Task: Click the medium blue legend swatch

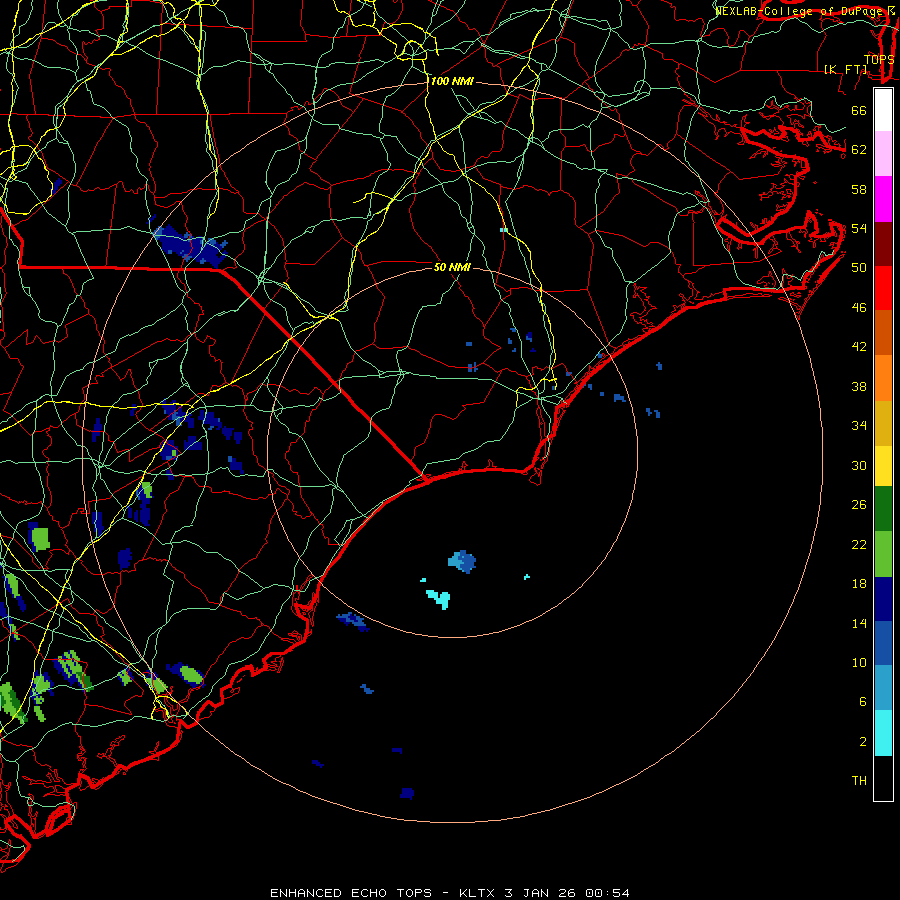Action: point(883,643)
